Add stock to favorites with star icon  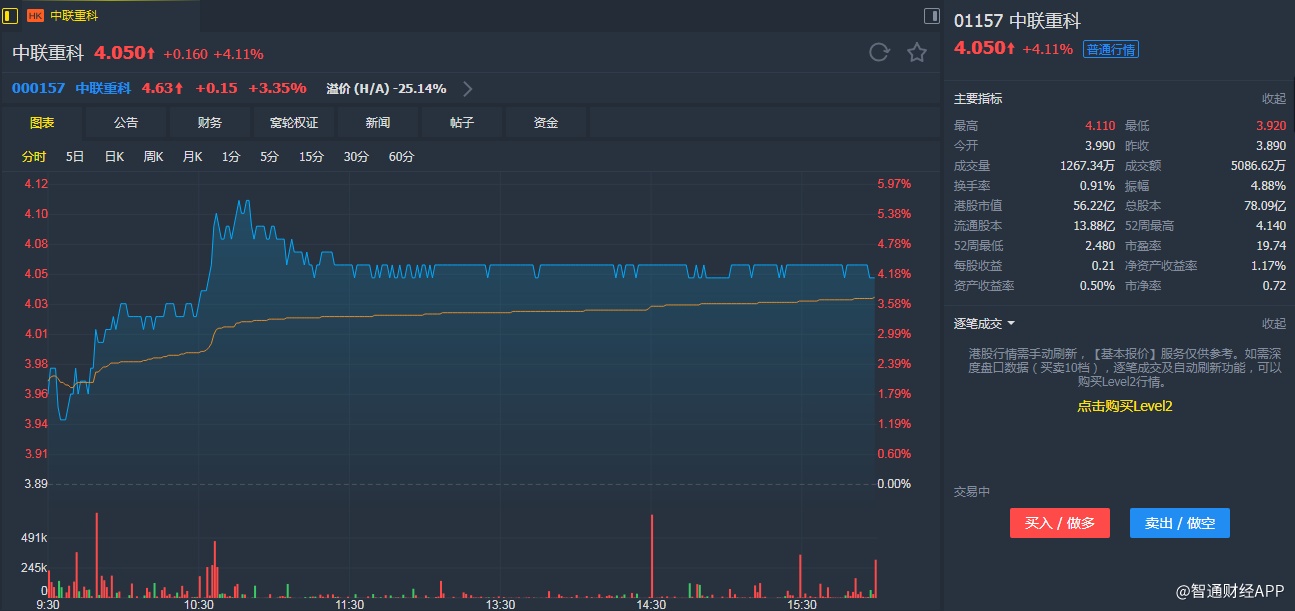pos(916,53)
